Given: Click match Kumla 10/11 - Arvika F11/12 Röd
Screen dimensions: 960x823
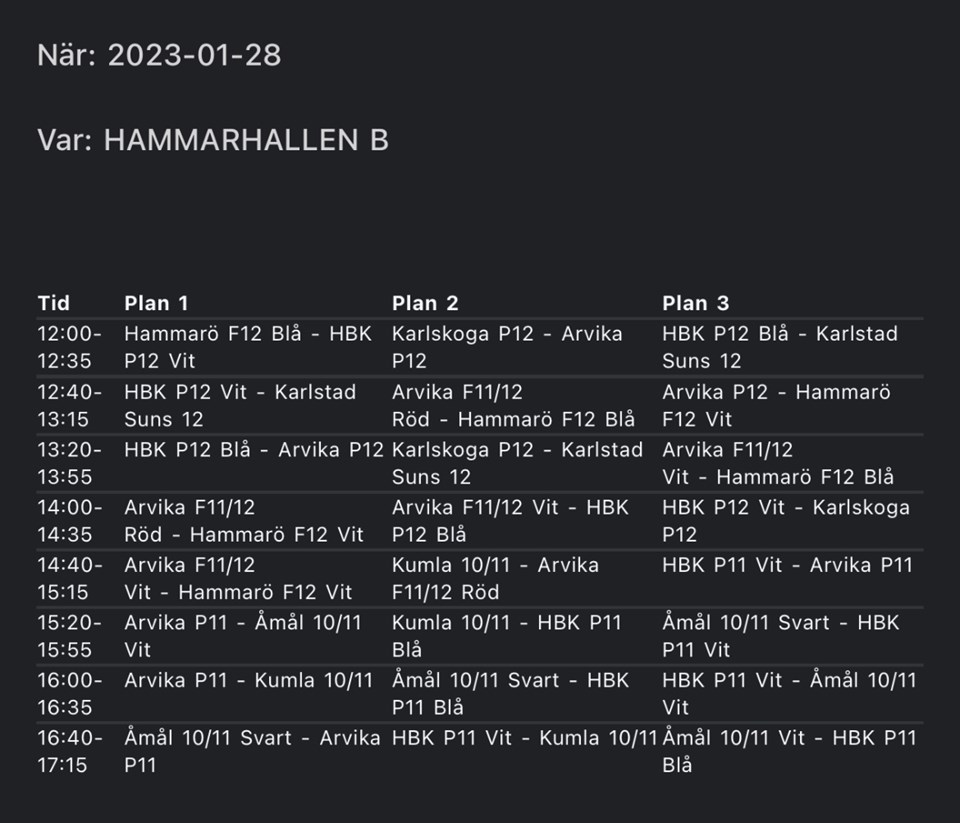Looking at the screenshot, I should point(495,579).
